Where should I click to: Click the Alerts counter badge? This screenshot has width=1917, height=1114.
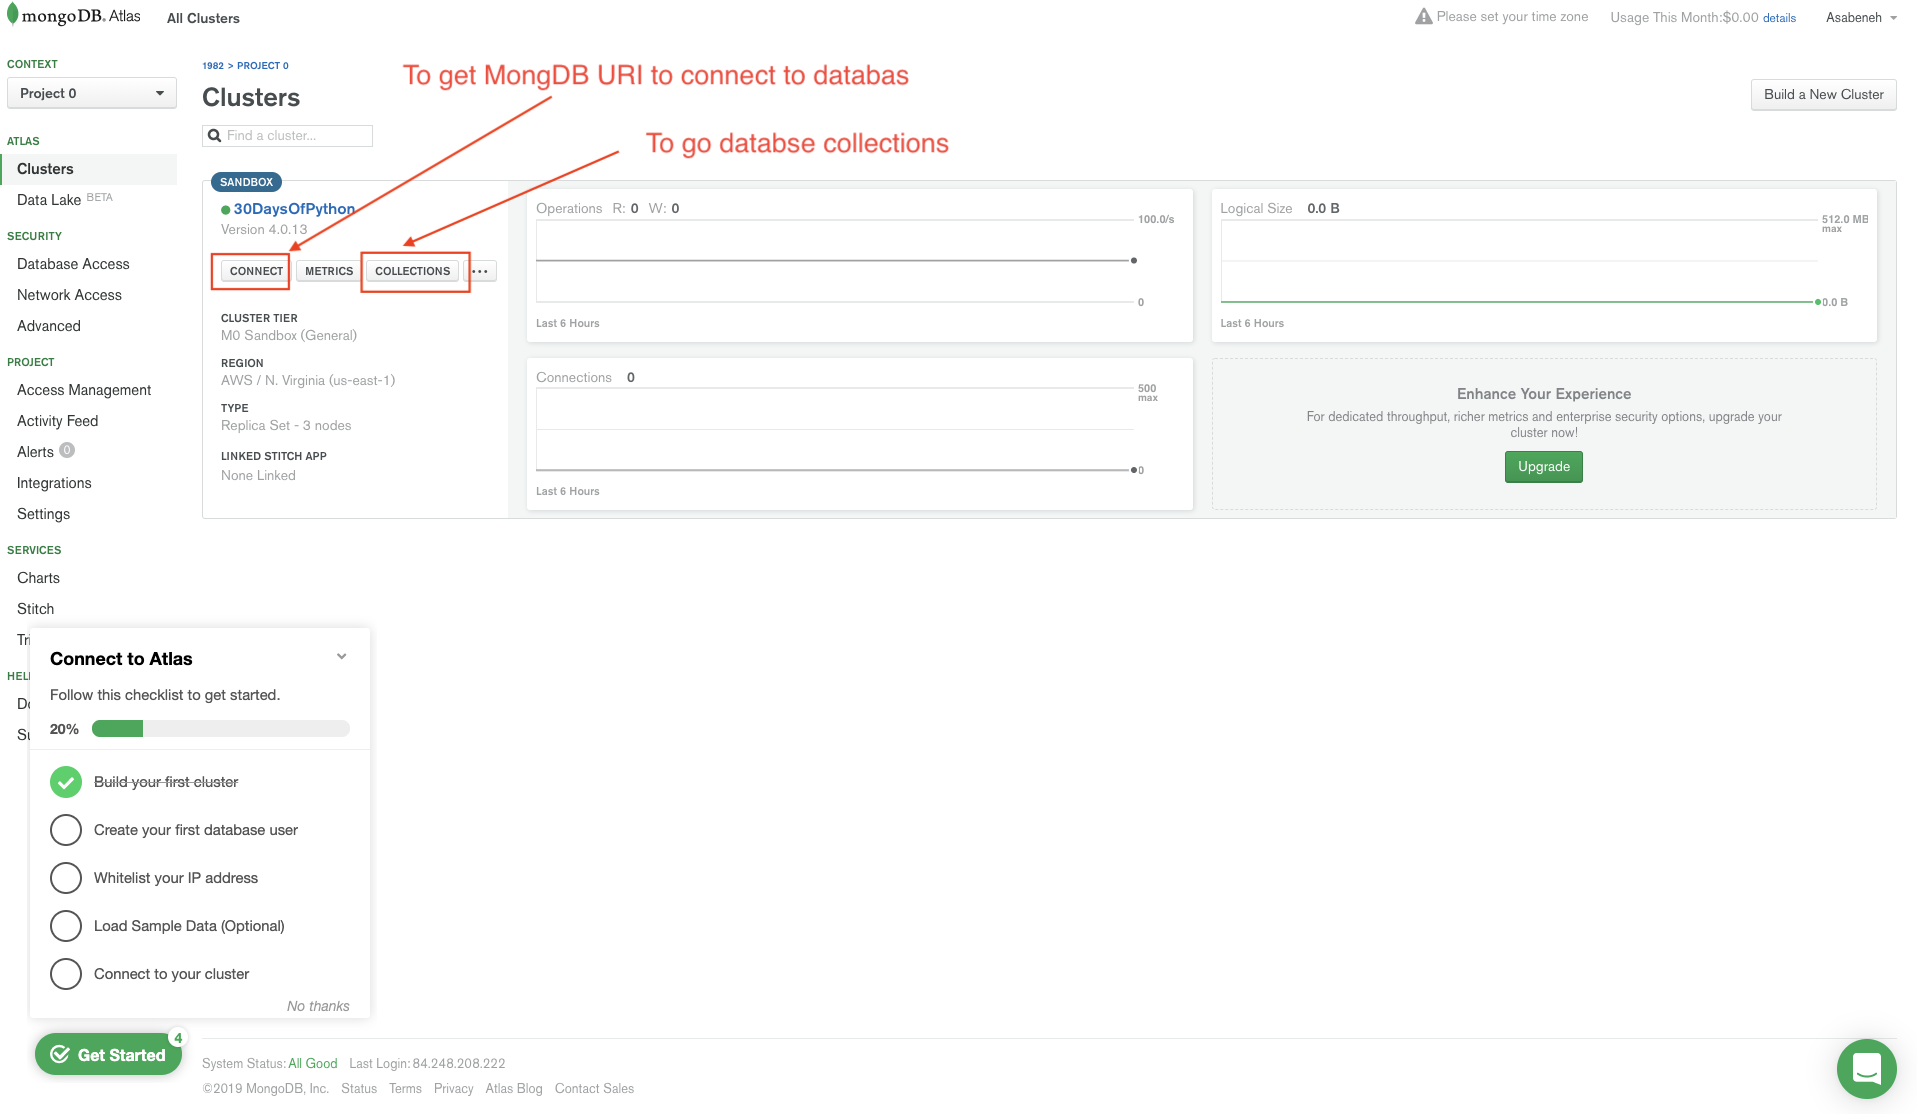pos(67,450)
